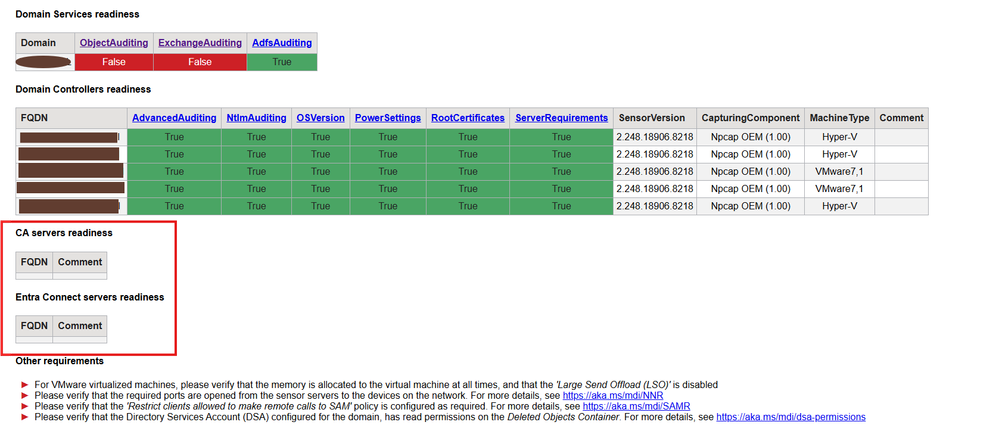This screenshot has width=999, height=430.
Task: Open the NtlmAuditing header link
Action: click(256, 118)
